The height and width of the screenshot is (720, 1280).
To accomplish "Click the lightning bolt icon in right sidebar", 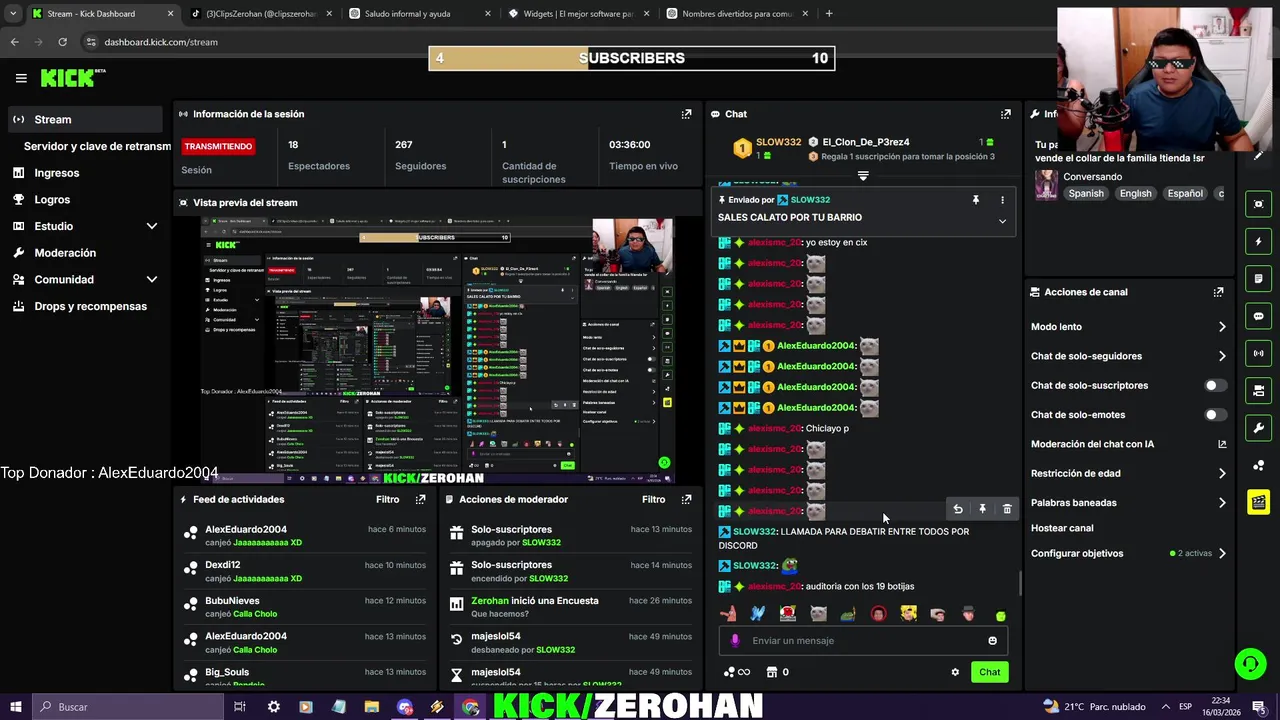I will (x=1258, y=241).
